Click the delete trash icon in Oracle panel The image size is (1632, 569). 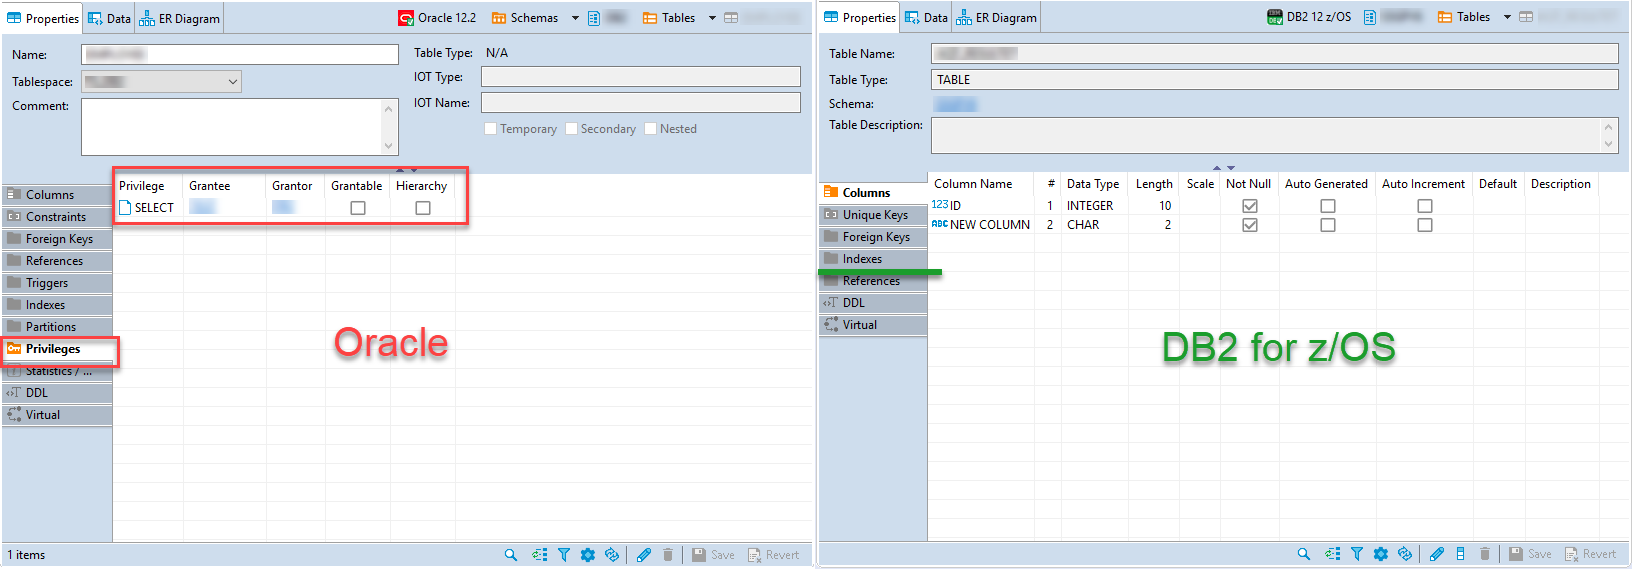tap(668, 555)
